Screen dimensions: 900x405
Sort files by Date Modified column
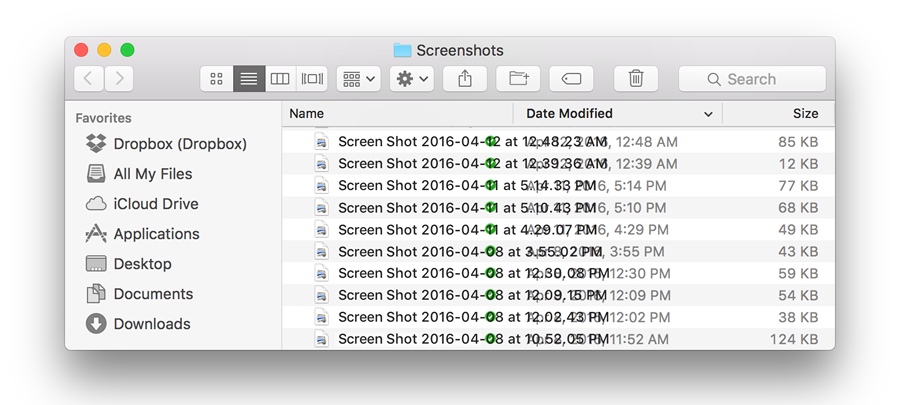[570, 114]
